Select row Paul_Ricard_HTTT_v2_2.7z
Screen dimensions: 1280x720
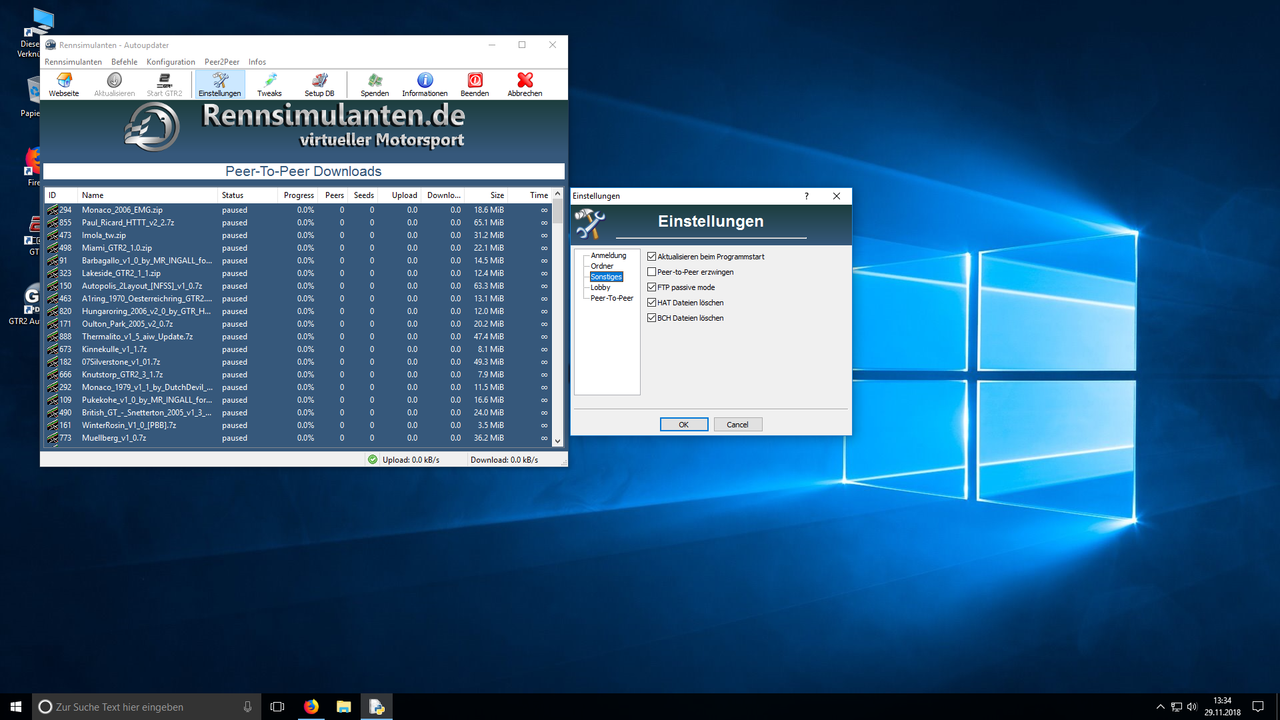tap(298, 222)
